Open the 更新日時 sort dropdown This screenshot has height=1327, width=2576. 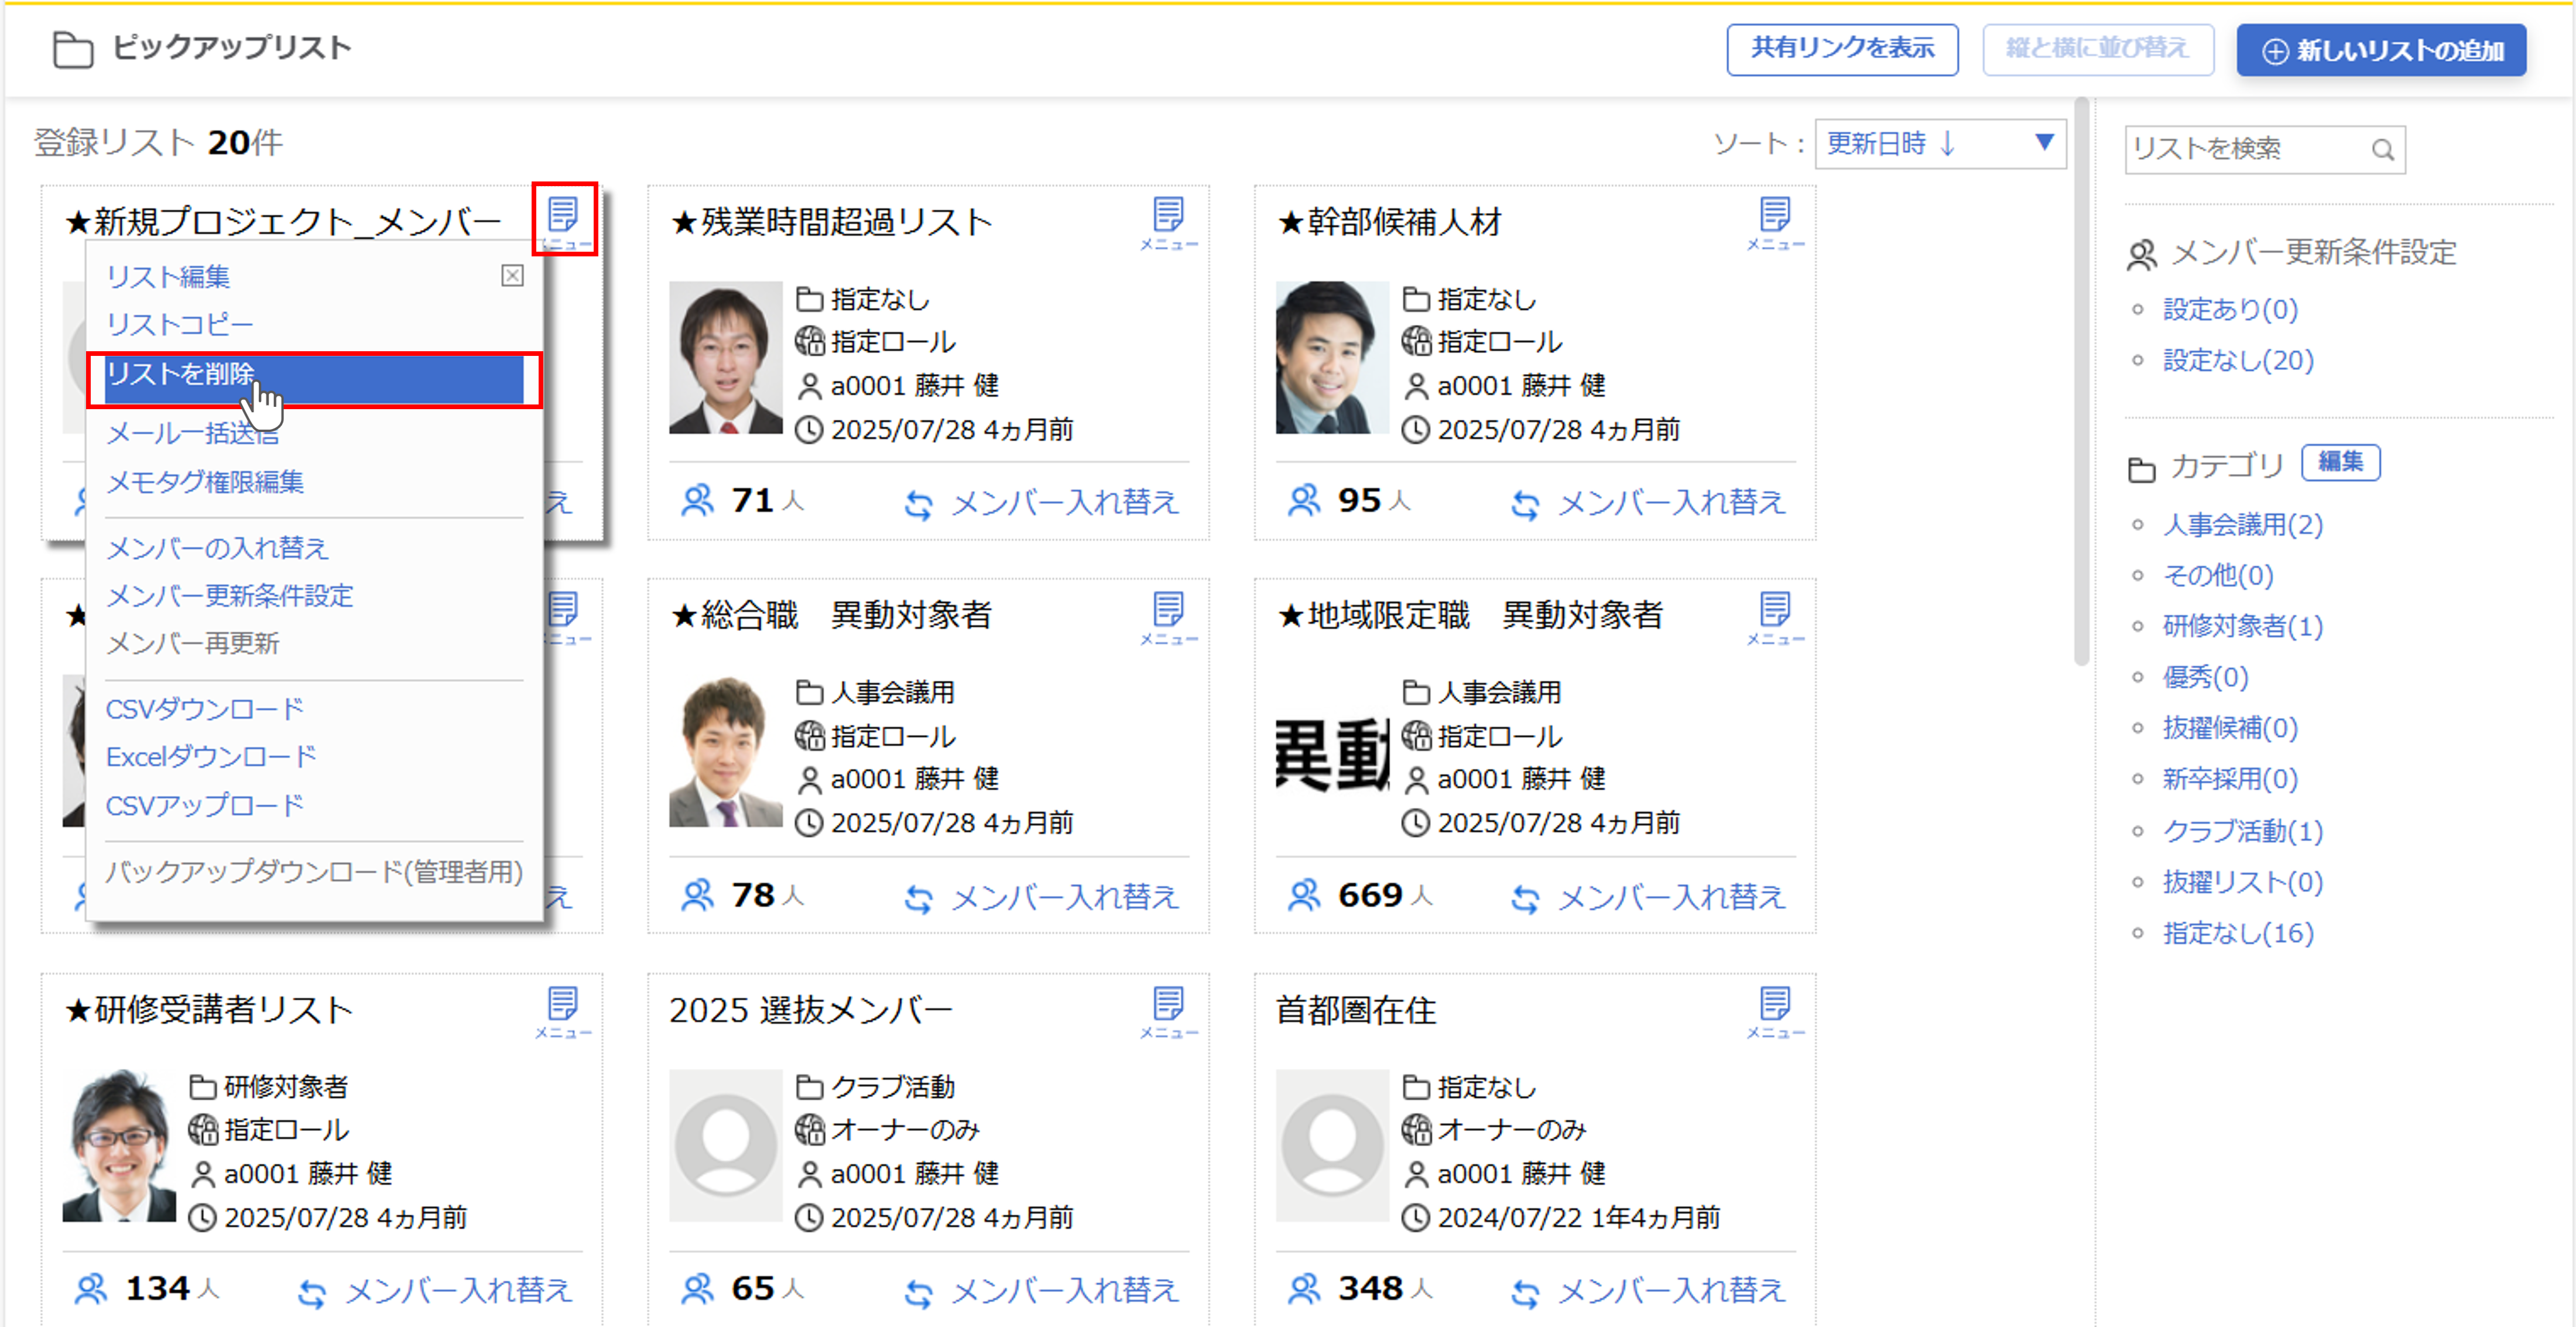click(x=1939, y=144)
